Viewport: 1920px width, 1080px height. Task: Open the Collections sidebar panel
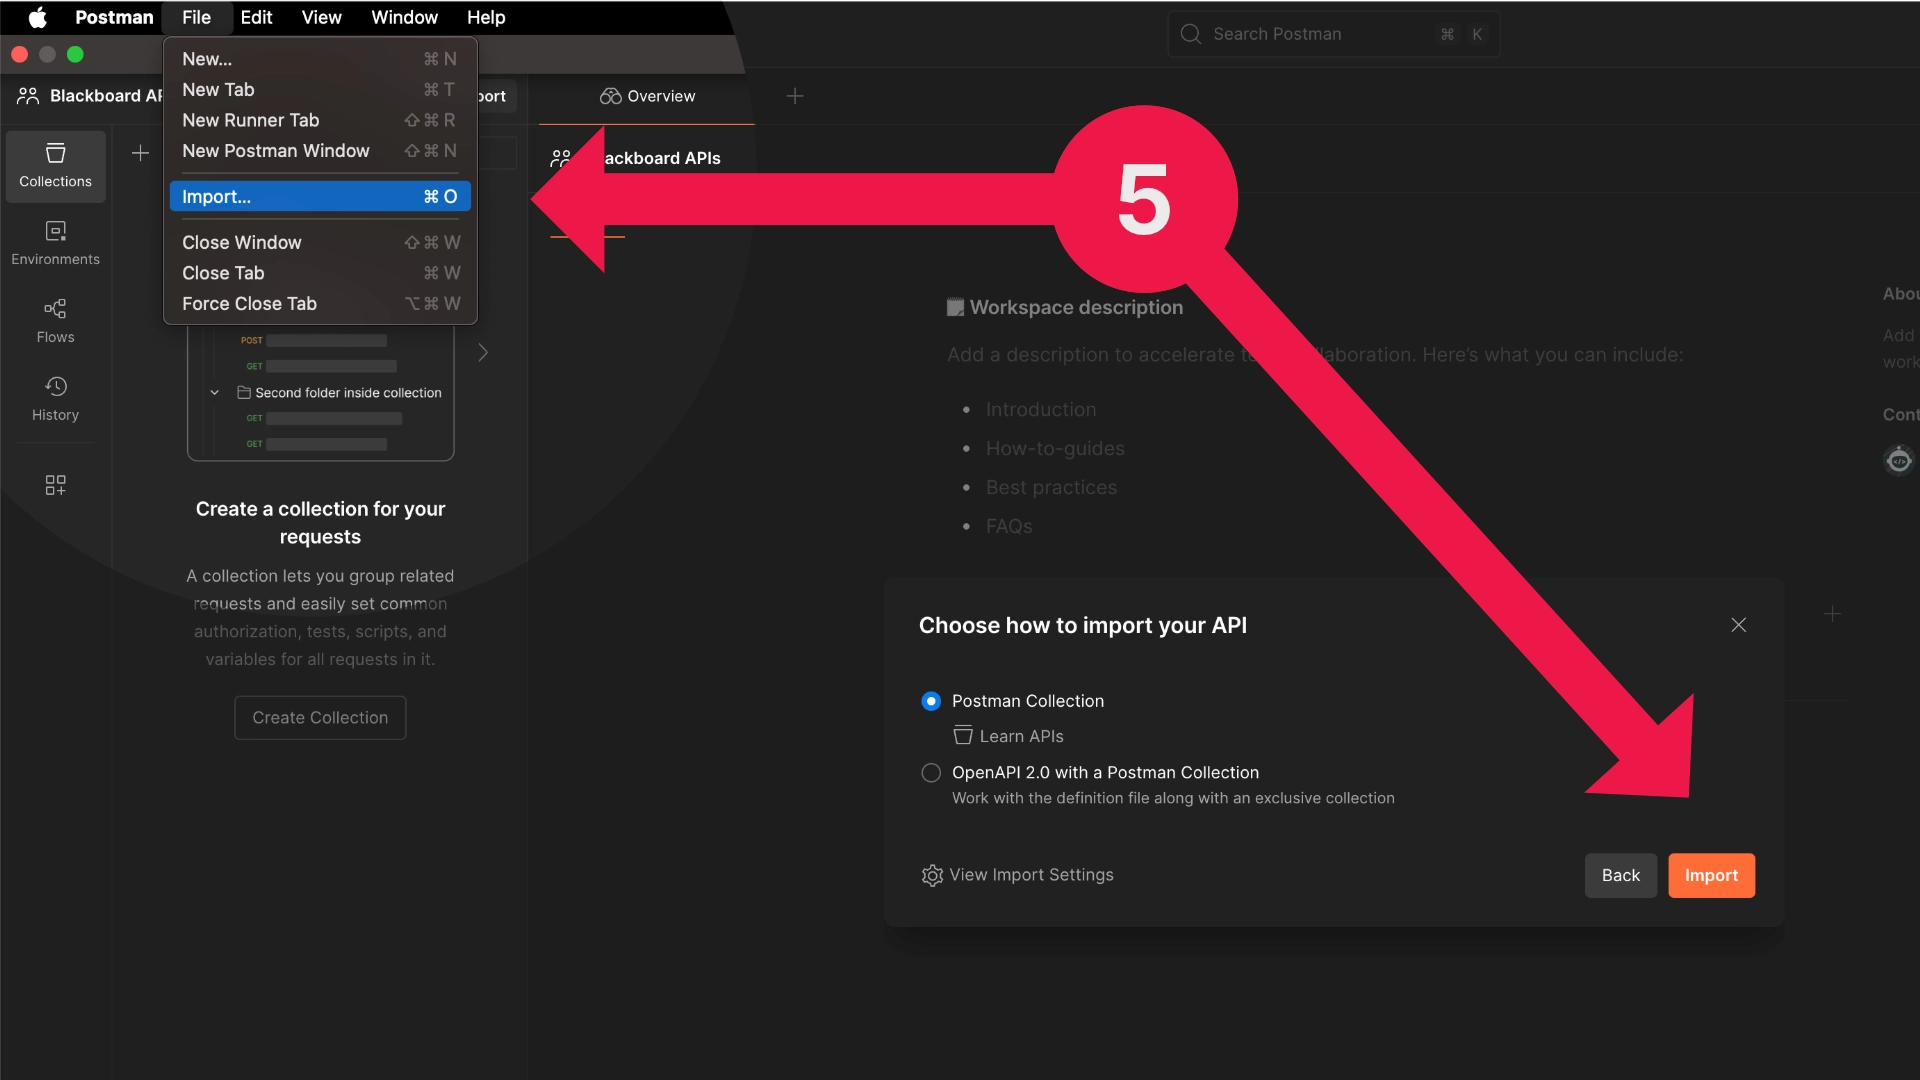click(55, 166)
